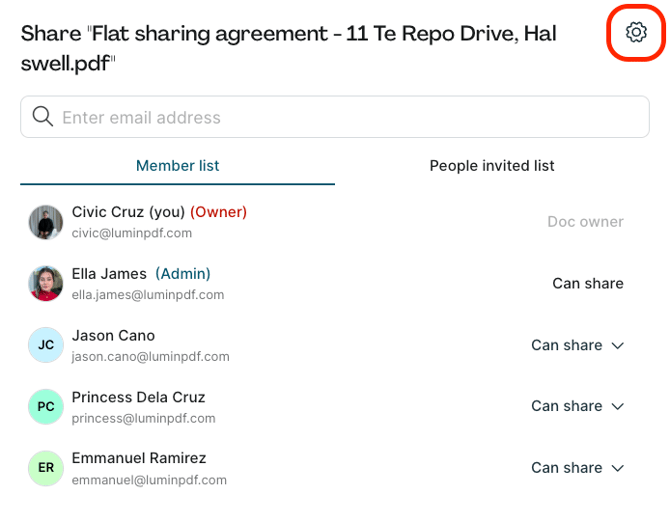
Task: Click Civic Cruz's profile photo
Action: point(46,222)
